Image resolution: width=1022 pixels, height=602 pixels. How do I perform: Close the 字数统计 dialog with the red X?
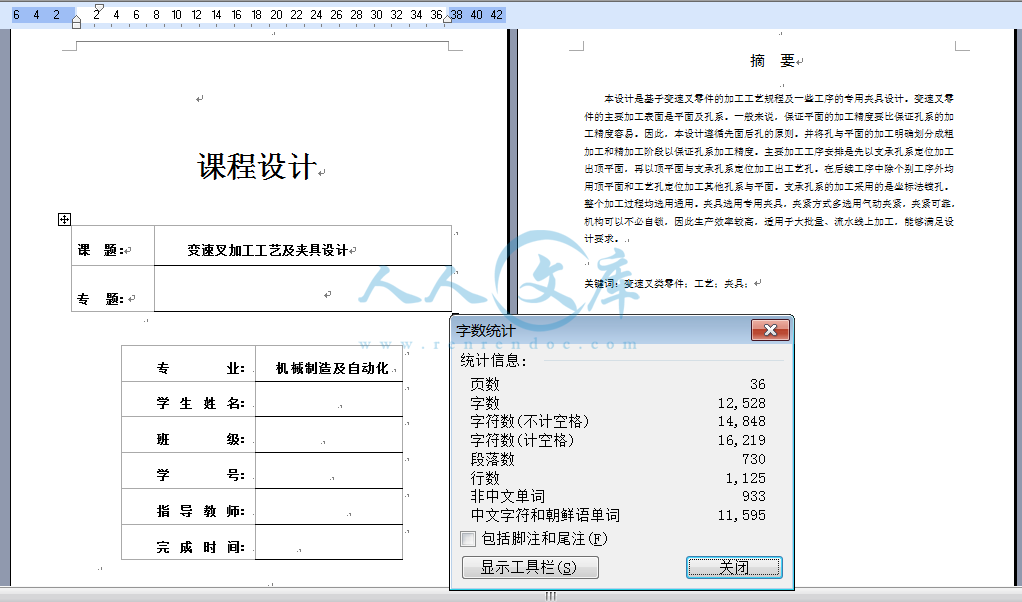coord(770,330)
